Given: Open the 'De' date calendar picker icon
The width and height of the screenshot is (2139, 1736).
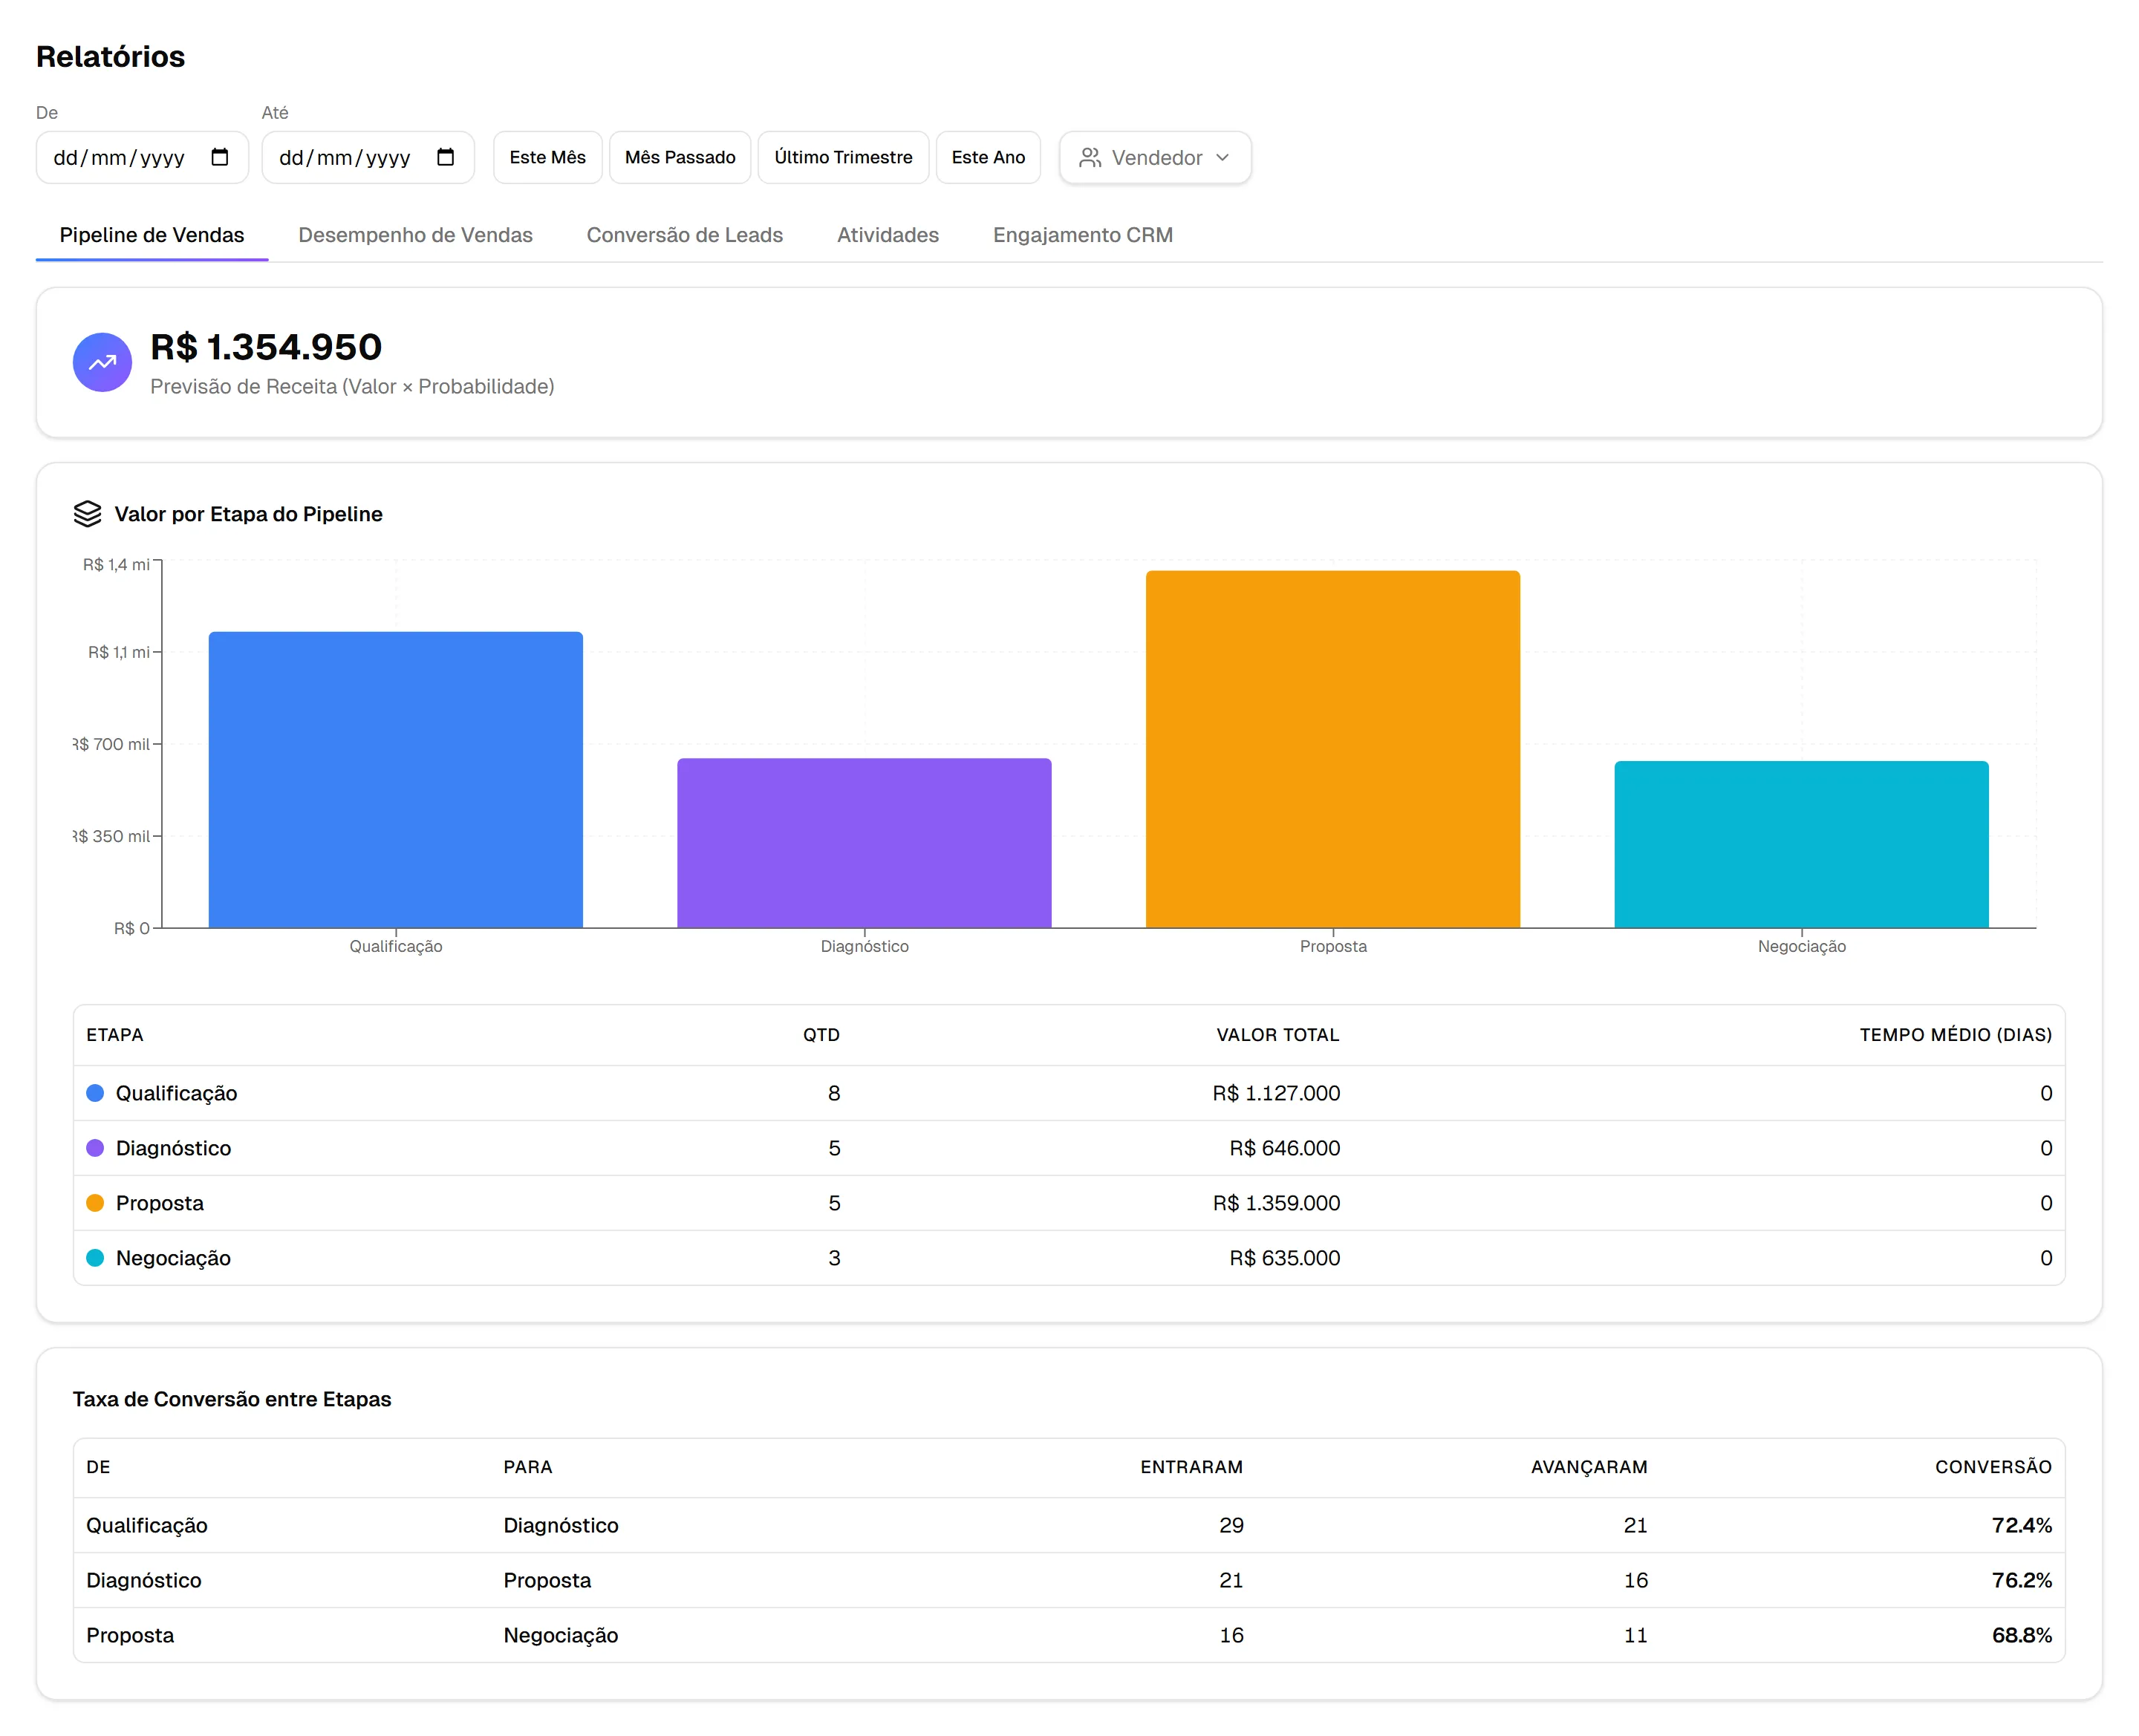Looking at the screenshot, I should [220, 157].
